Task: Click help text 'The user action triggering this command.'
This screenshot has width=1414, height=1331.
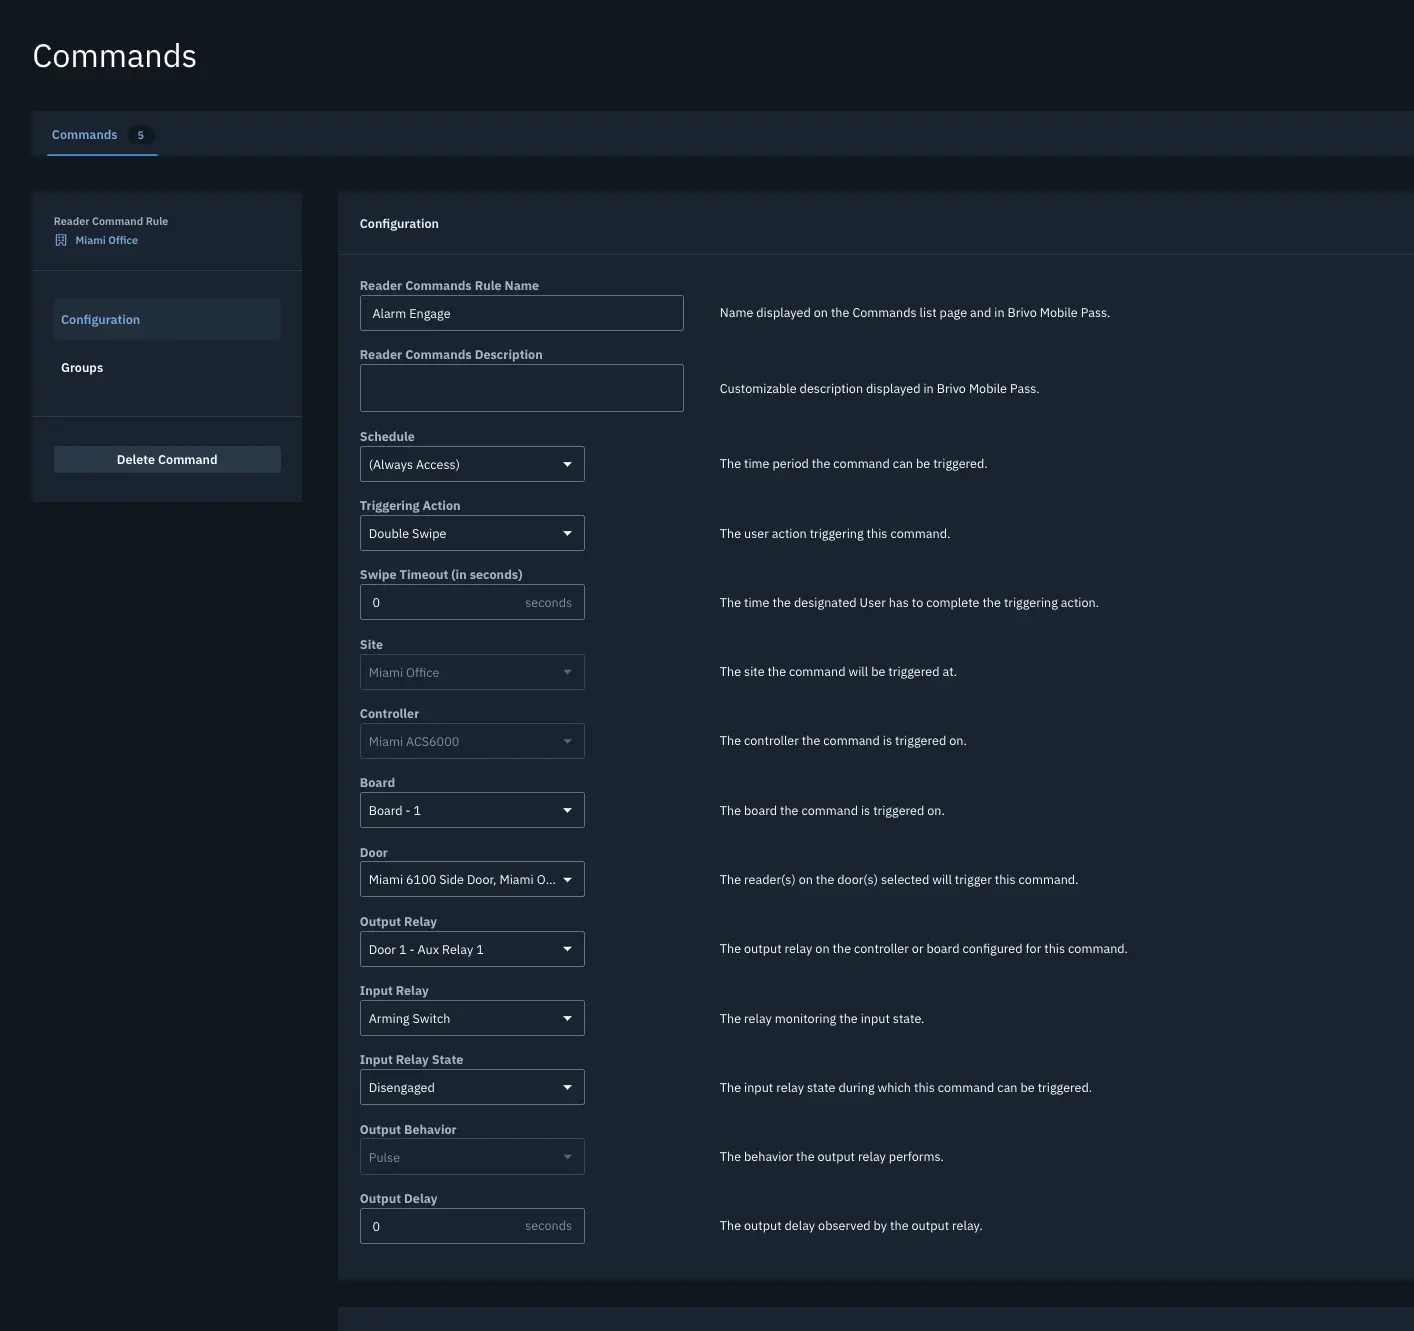Action: (x=835, y=534)
